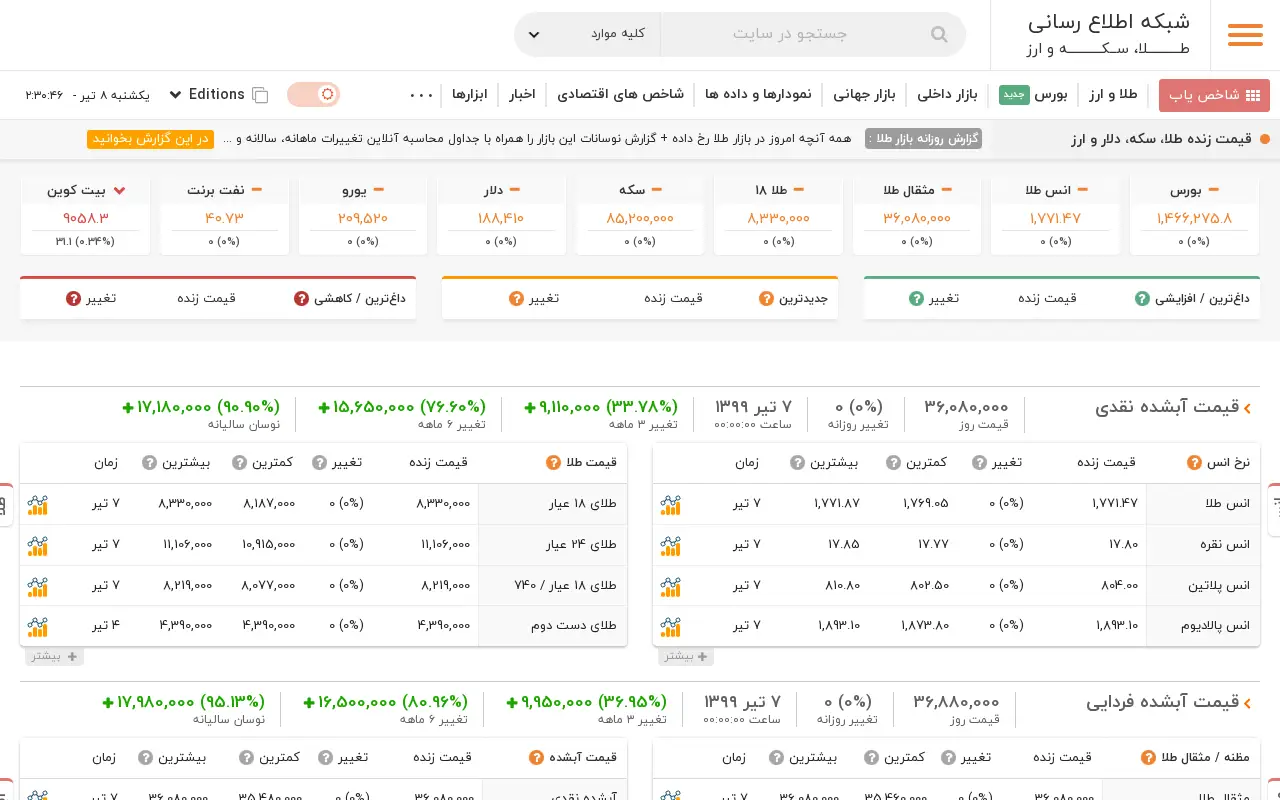Open the دلار price card
1280x800 pixels.
click(x=496, y=216)
